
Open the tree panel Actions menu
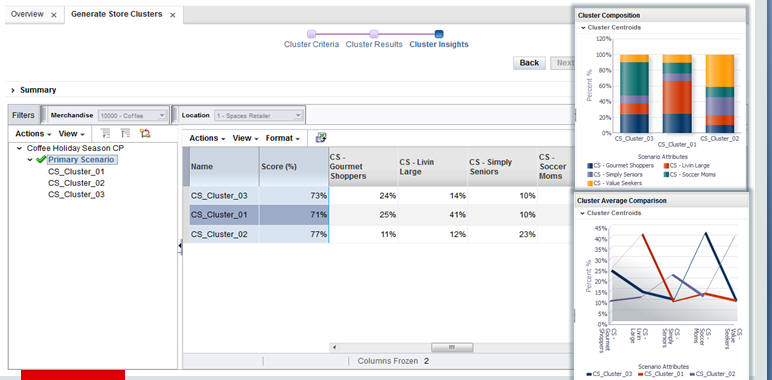tap(33, 134)
